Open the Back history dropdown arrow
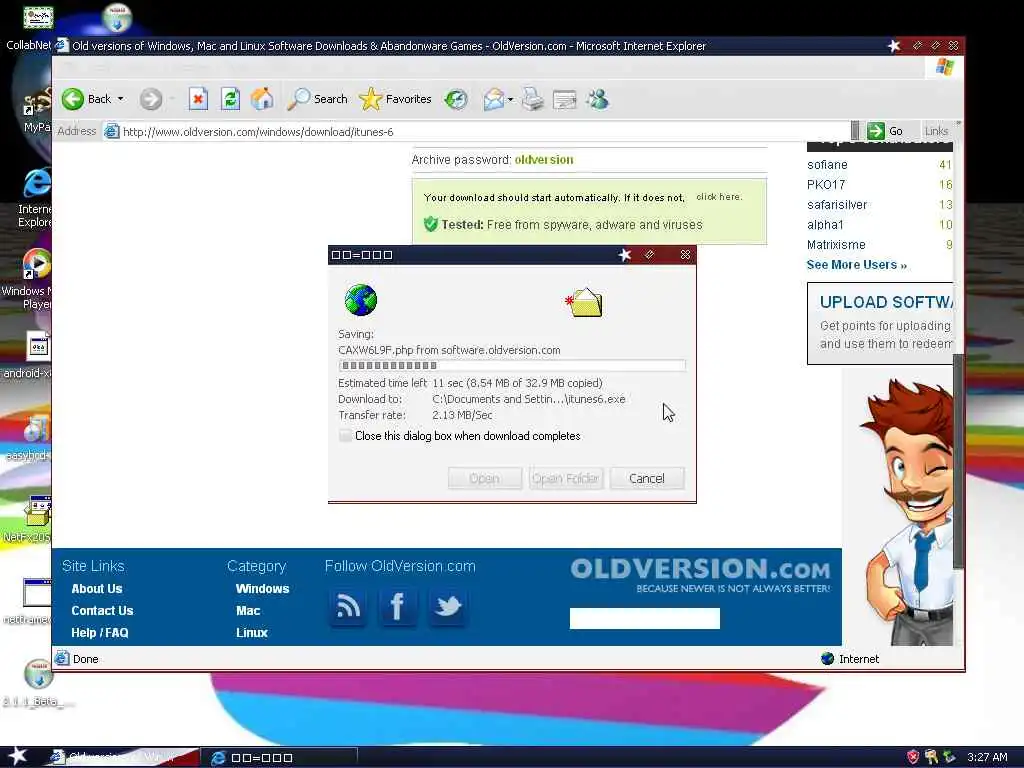Image resolution: width=1024 pixels, height=768 pixels. (121, 99)
